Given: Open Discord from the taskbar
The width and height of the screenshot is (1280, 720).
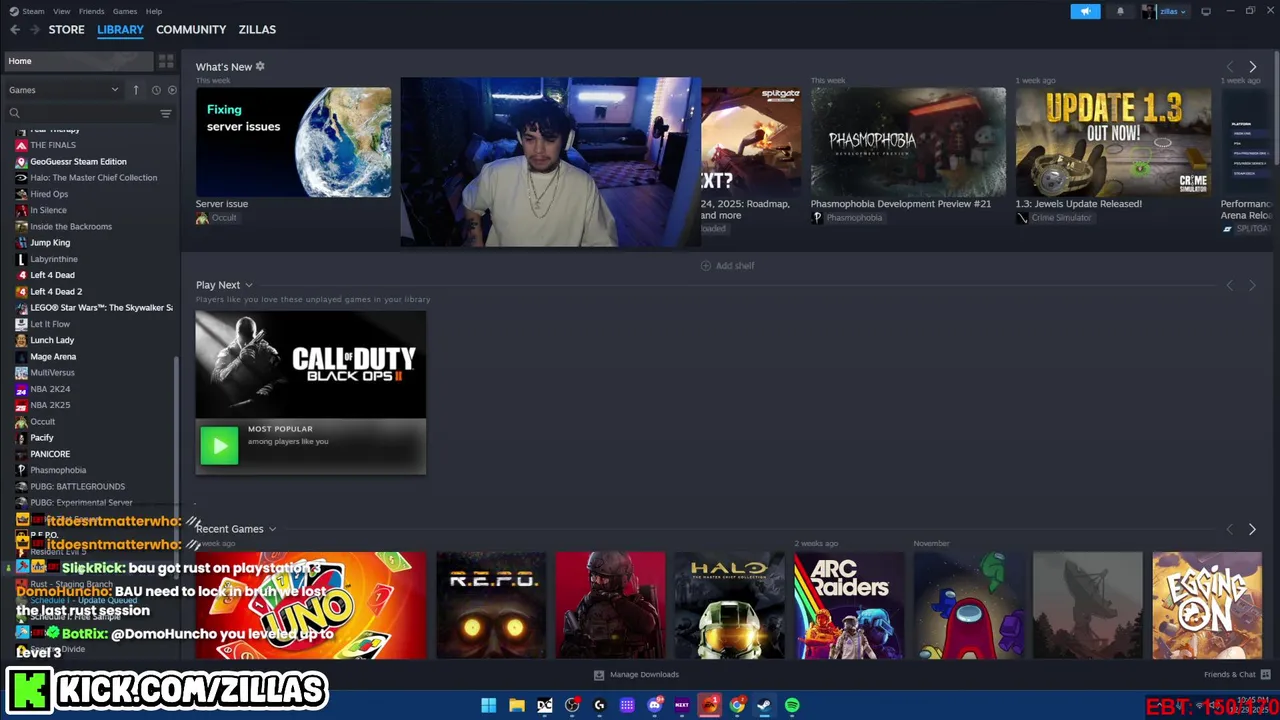Looking at the screenshot, I should click(655, 705).
